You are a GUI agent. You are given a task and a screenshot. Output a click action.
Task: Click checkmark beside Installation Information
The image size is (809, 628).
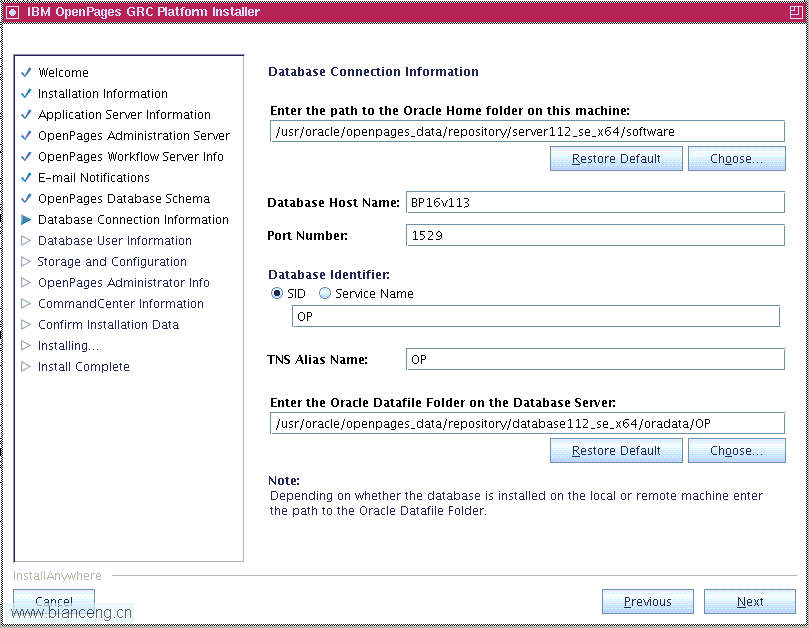26,93
